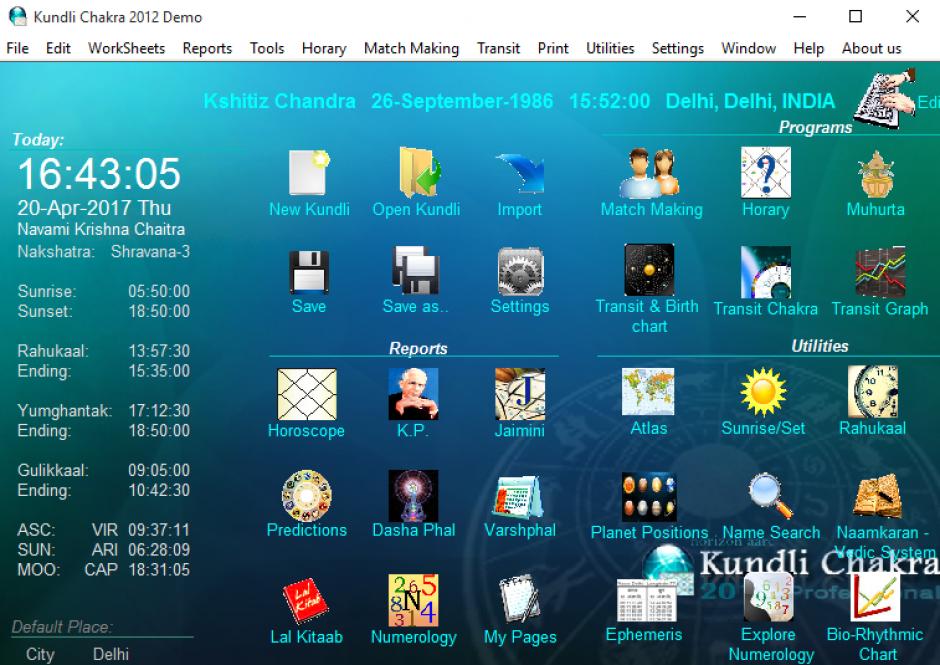The width and height of the screenshot is (940, 665).
Task: Open Transit & Birth chart icon
Action: pyautogui.click(x=649, y=269)
